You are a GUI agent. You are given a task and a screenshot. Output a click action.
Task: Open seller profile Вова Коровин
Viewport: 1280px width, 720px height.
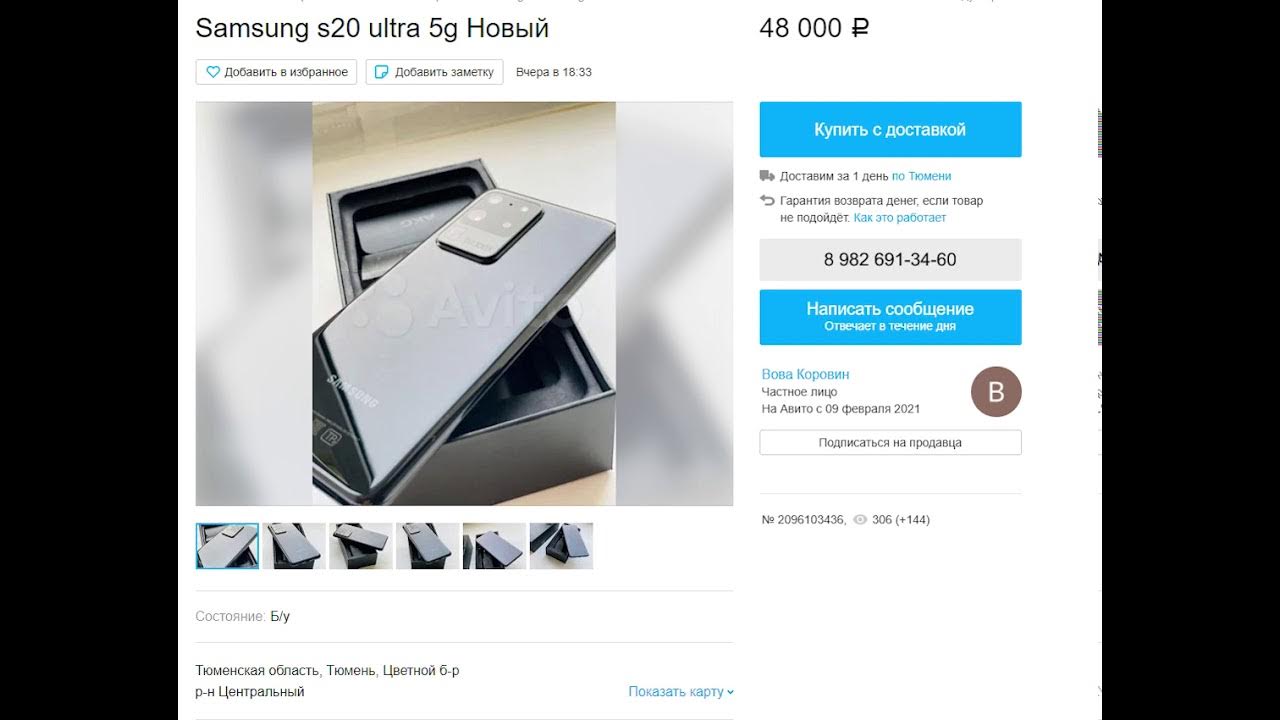(805, 374)
